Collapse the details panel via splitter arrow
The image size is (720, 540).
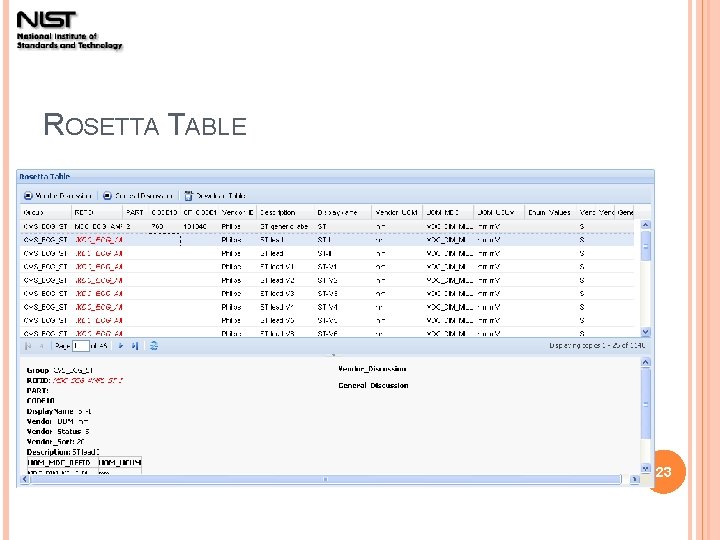tap(333, 355)
